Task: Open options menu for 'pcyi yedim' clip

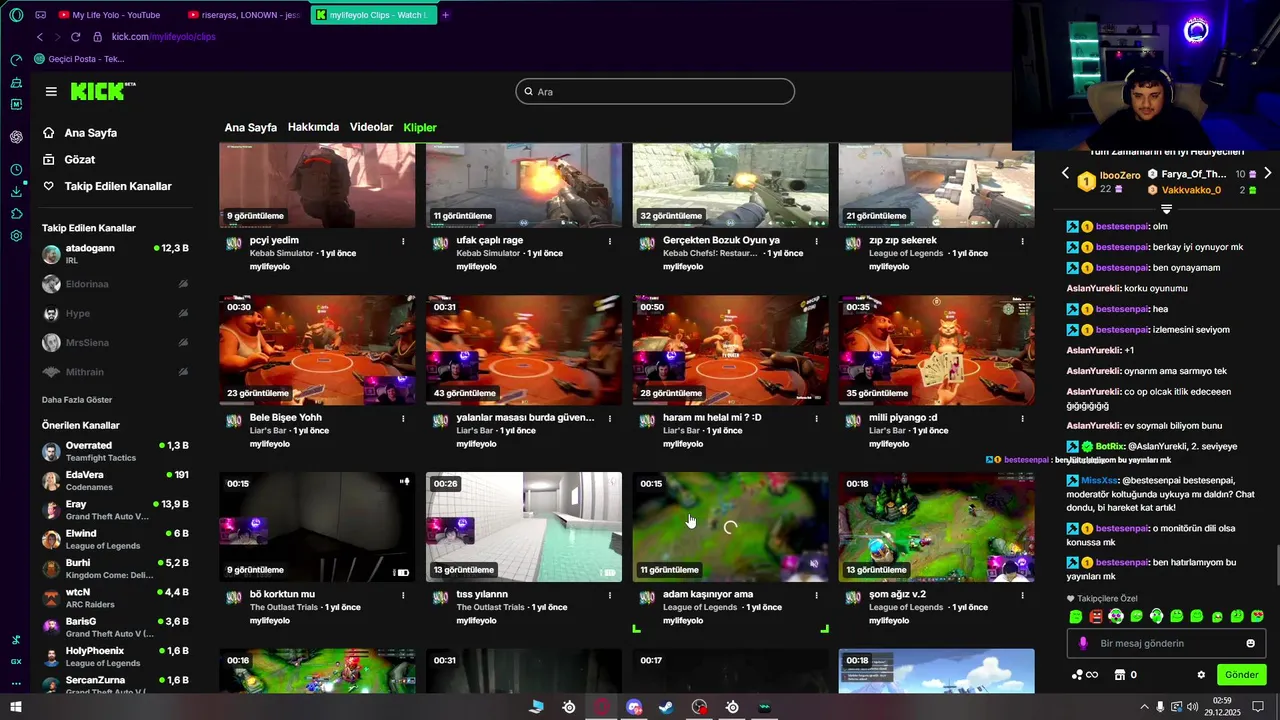Action: (x=403, y=241)
